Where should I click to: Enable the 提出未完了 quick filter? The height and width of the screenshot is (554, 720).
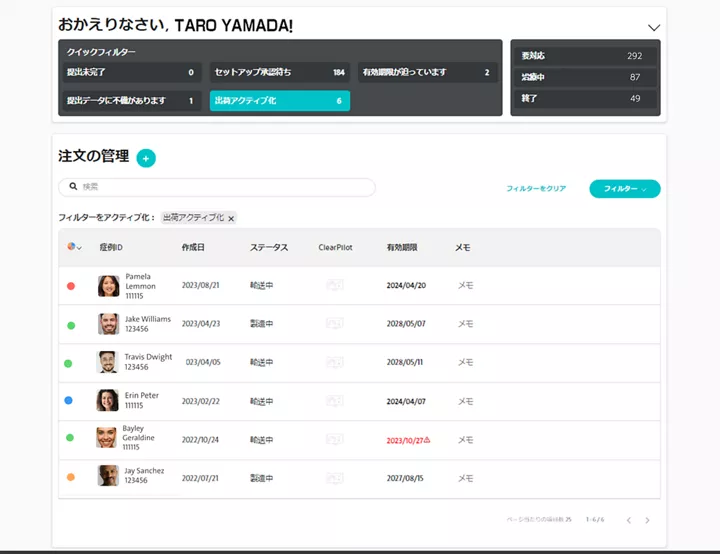coord(130,73)
